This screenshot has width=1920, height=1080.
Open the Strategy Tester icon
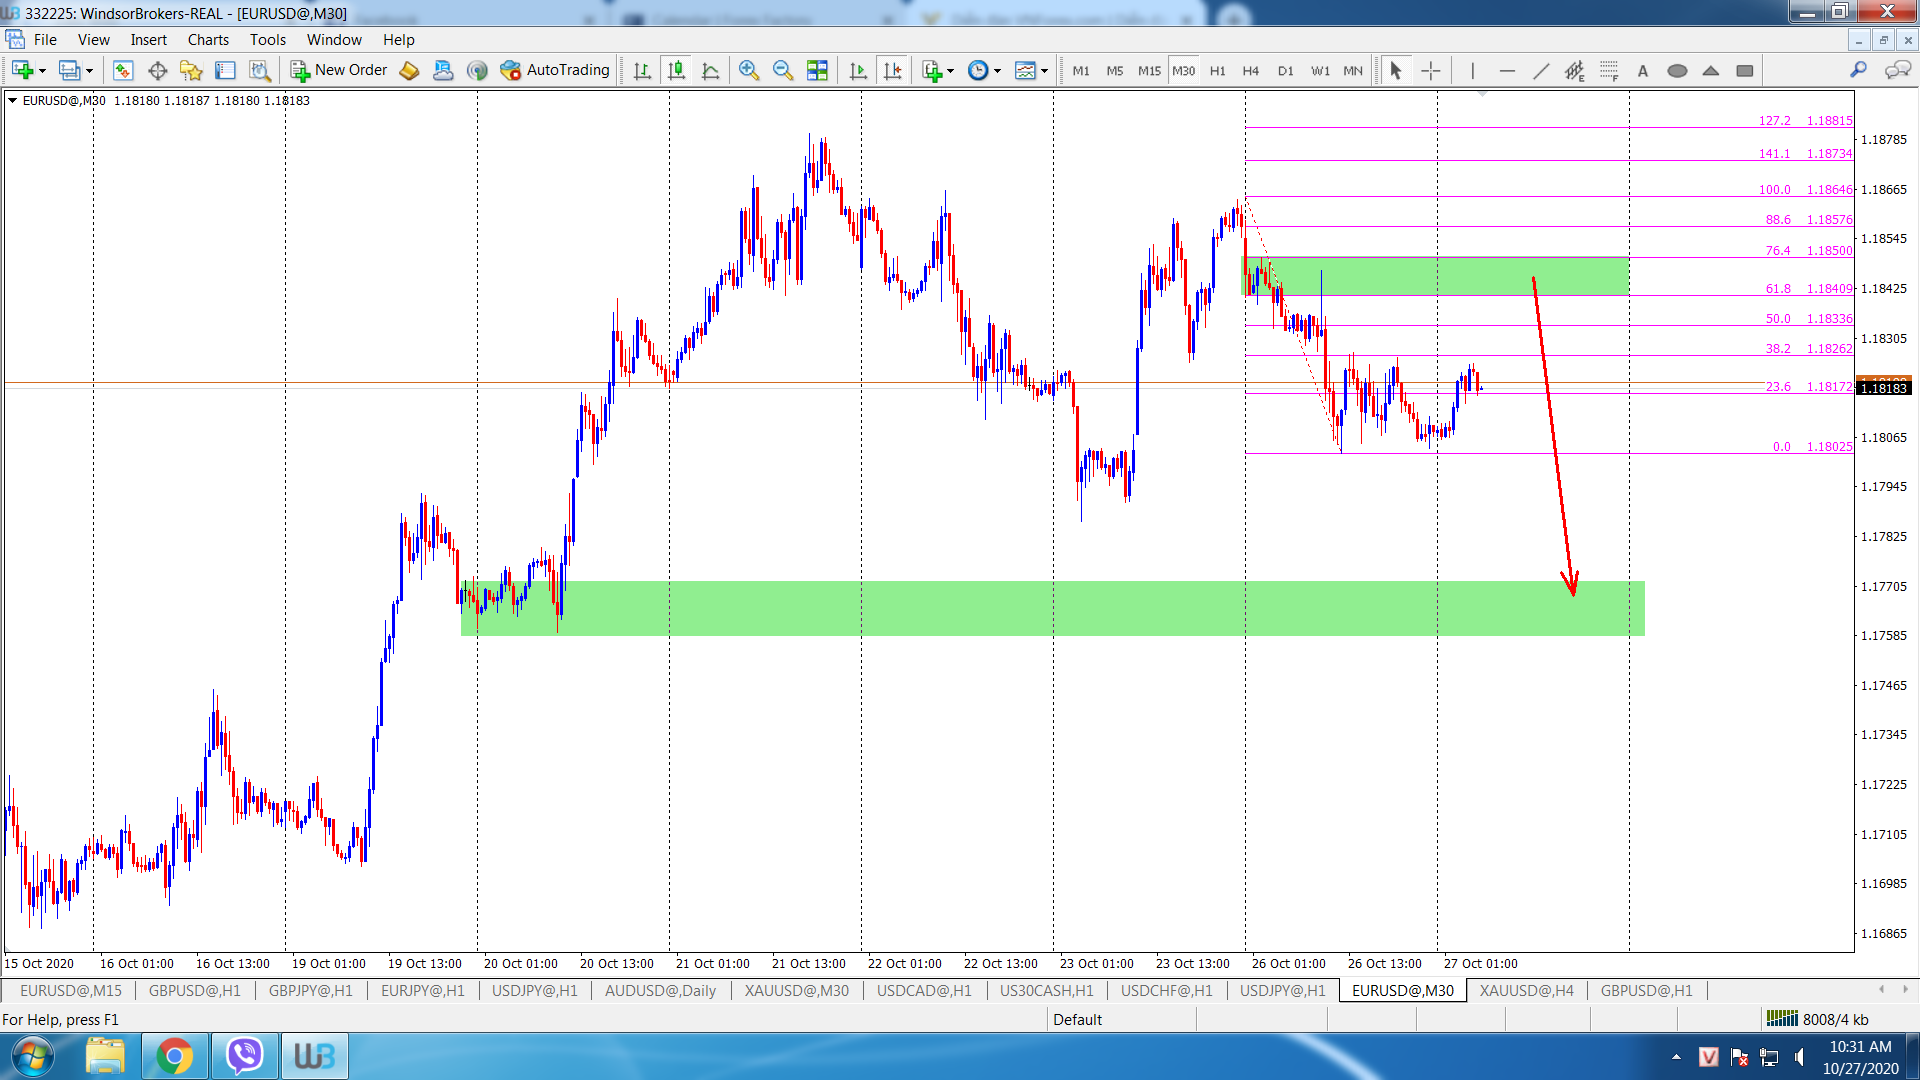click(x=259, y=70)
